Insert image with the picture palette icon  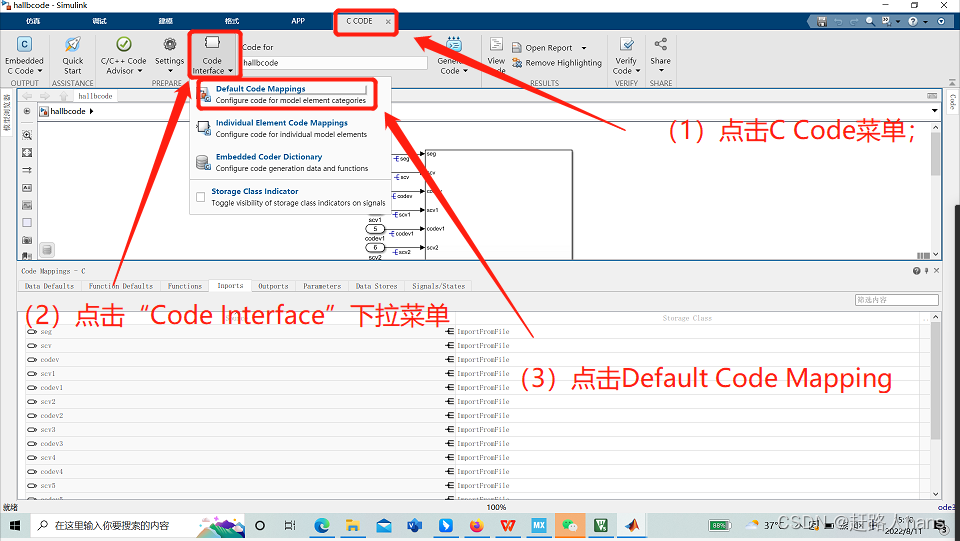point(27,205)
